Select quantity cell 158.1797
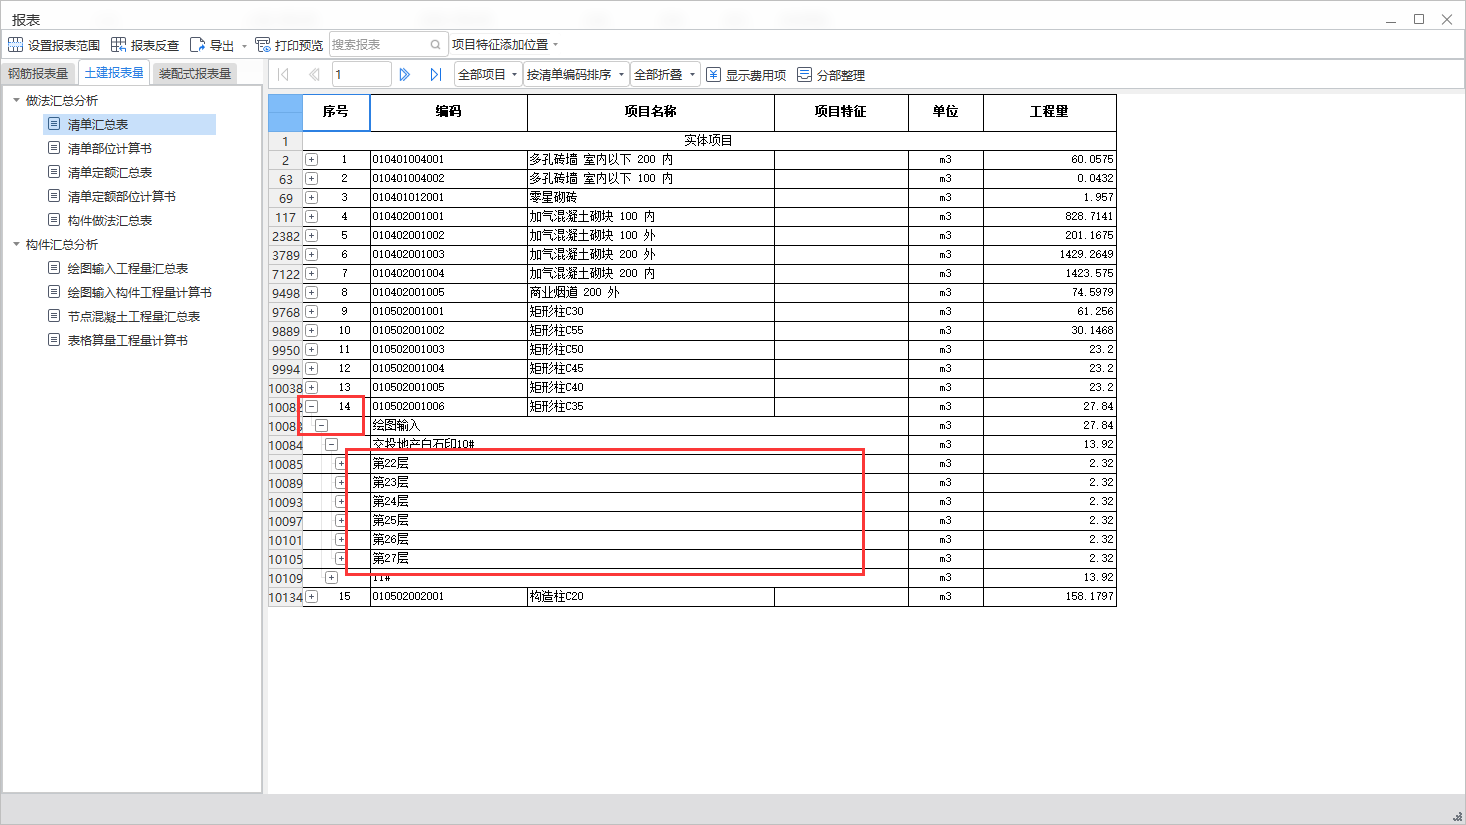 [x=1050, y=597]
